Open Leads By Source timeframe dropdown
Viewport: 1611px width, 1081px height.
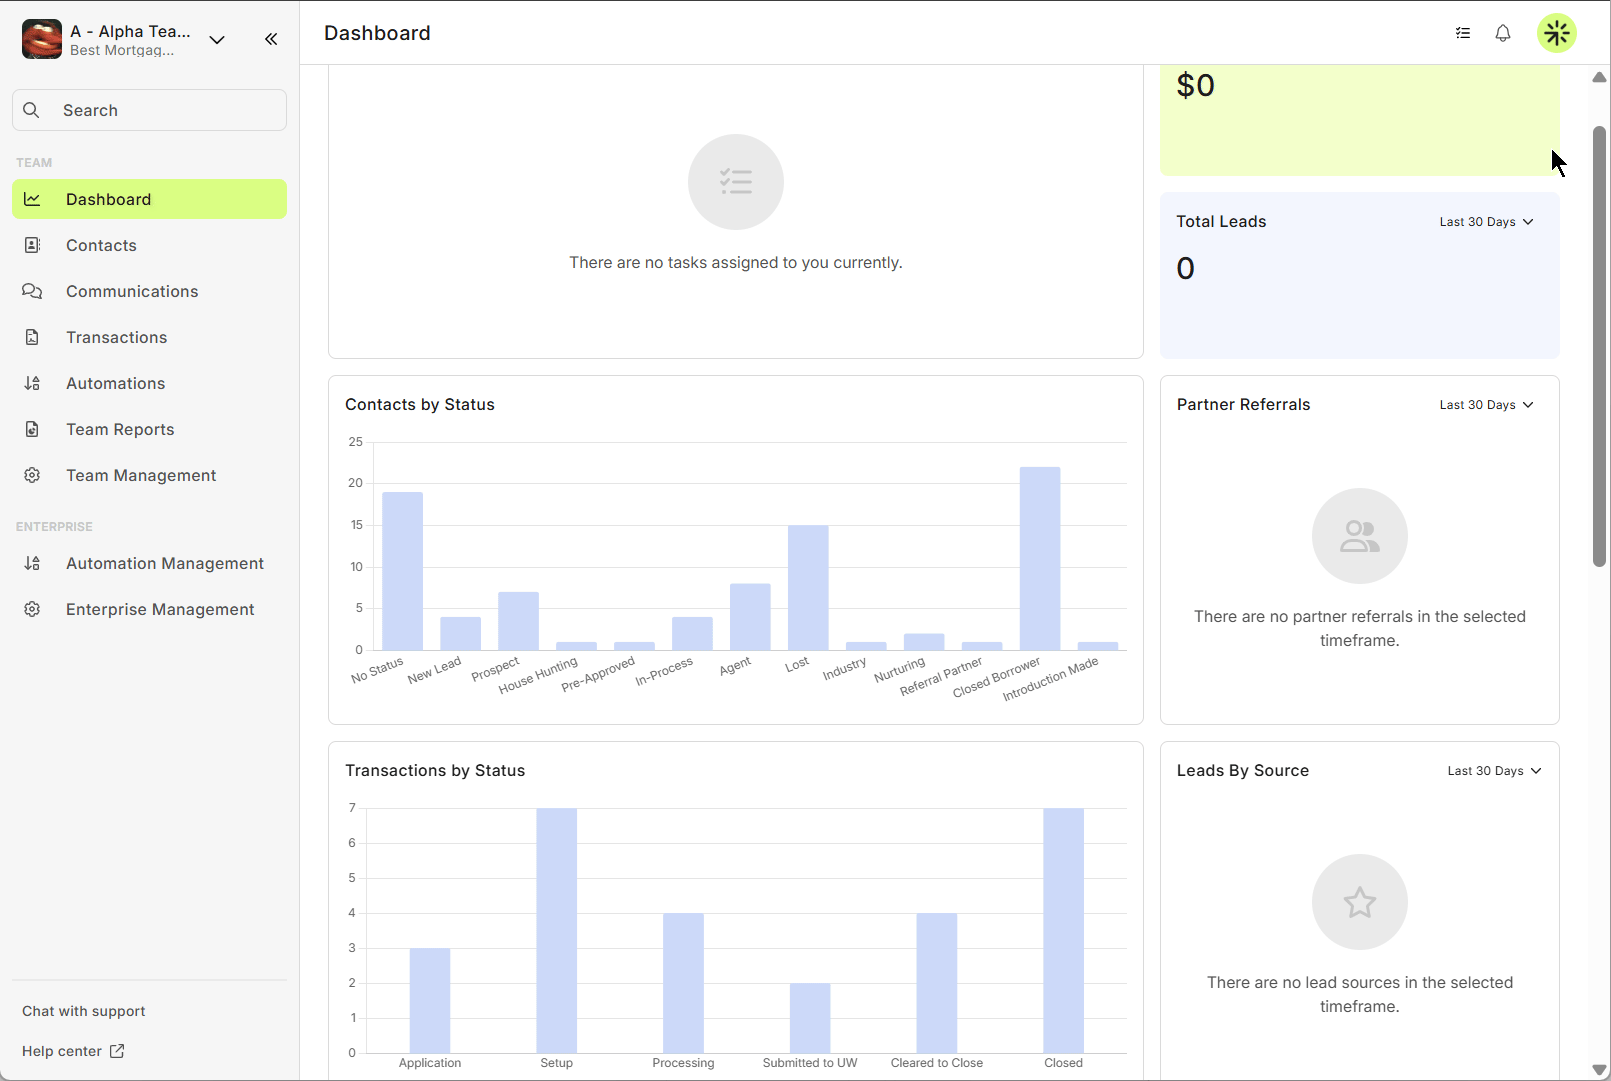(1494, 771)
